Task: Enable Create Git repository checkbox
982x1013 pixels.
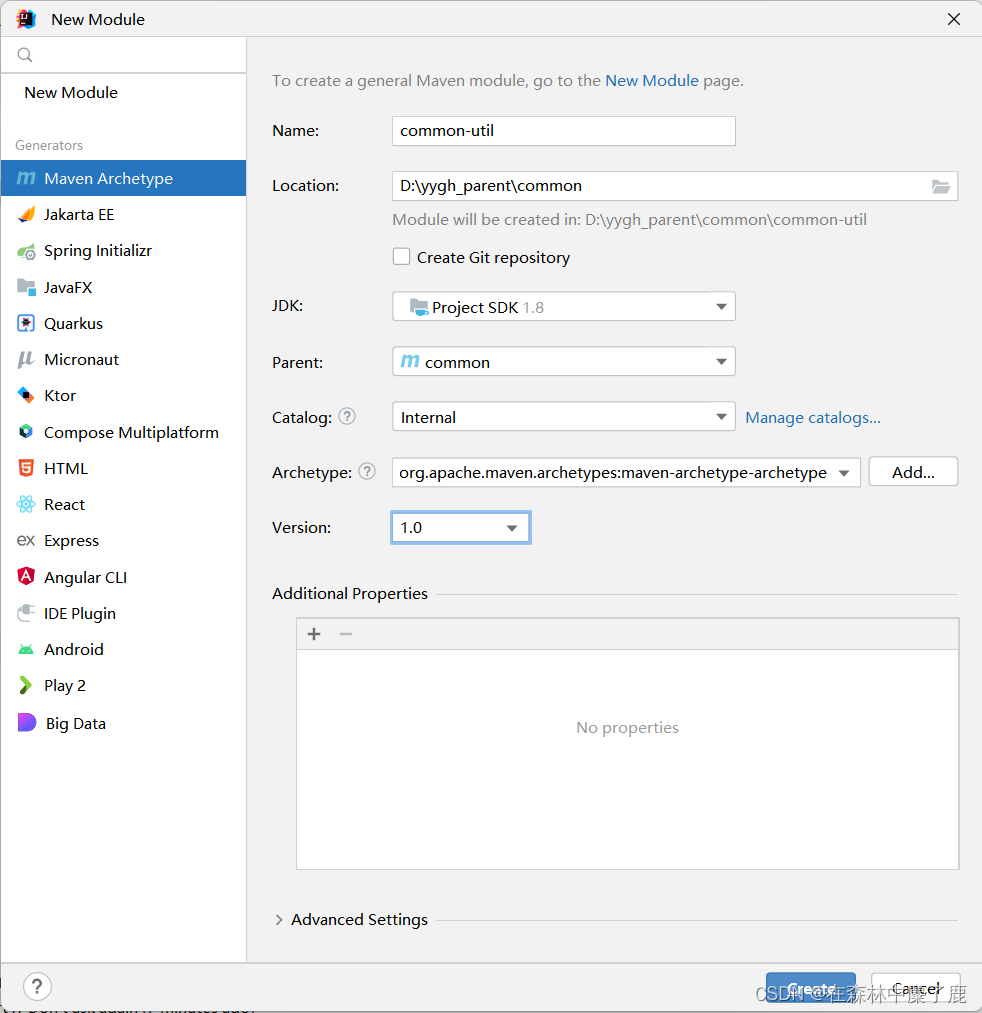Action: [x=402, y=256]
